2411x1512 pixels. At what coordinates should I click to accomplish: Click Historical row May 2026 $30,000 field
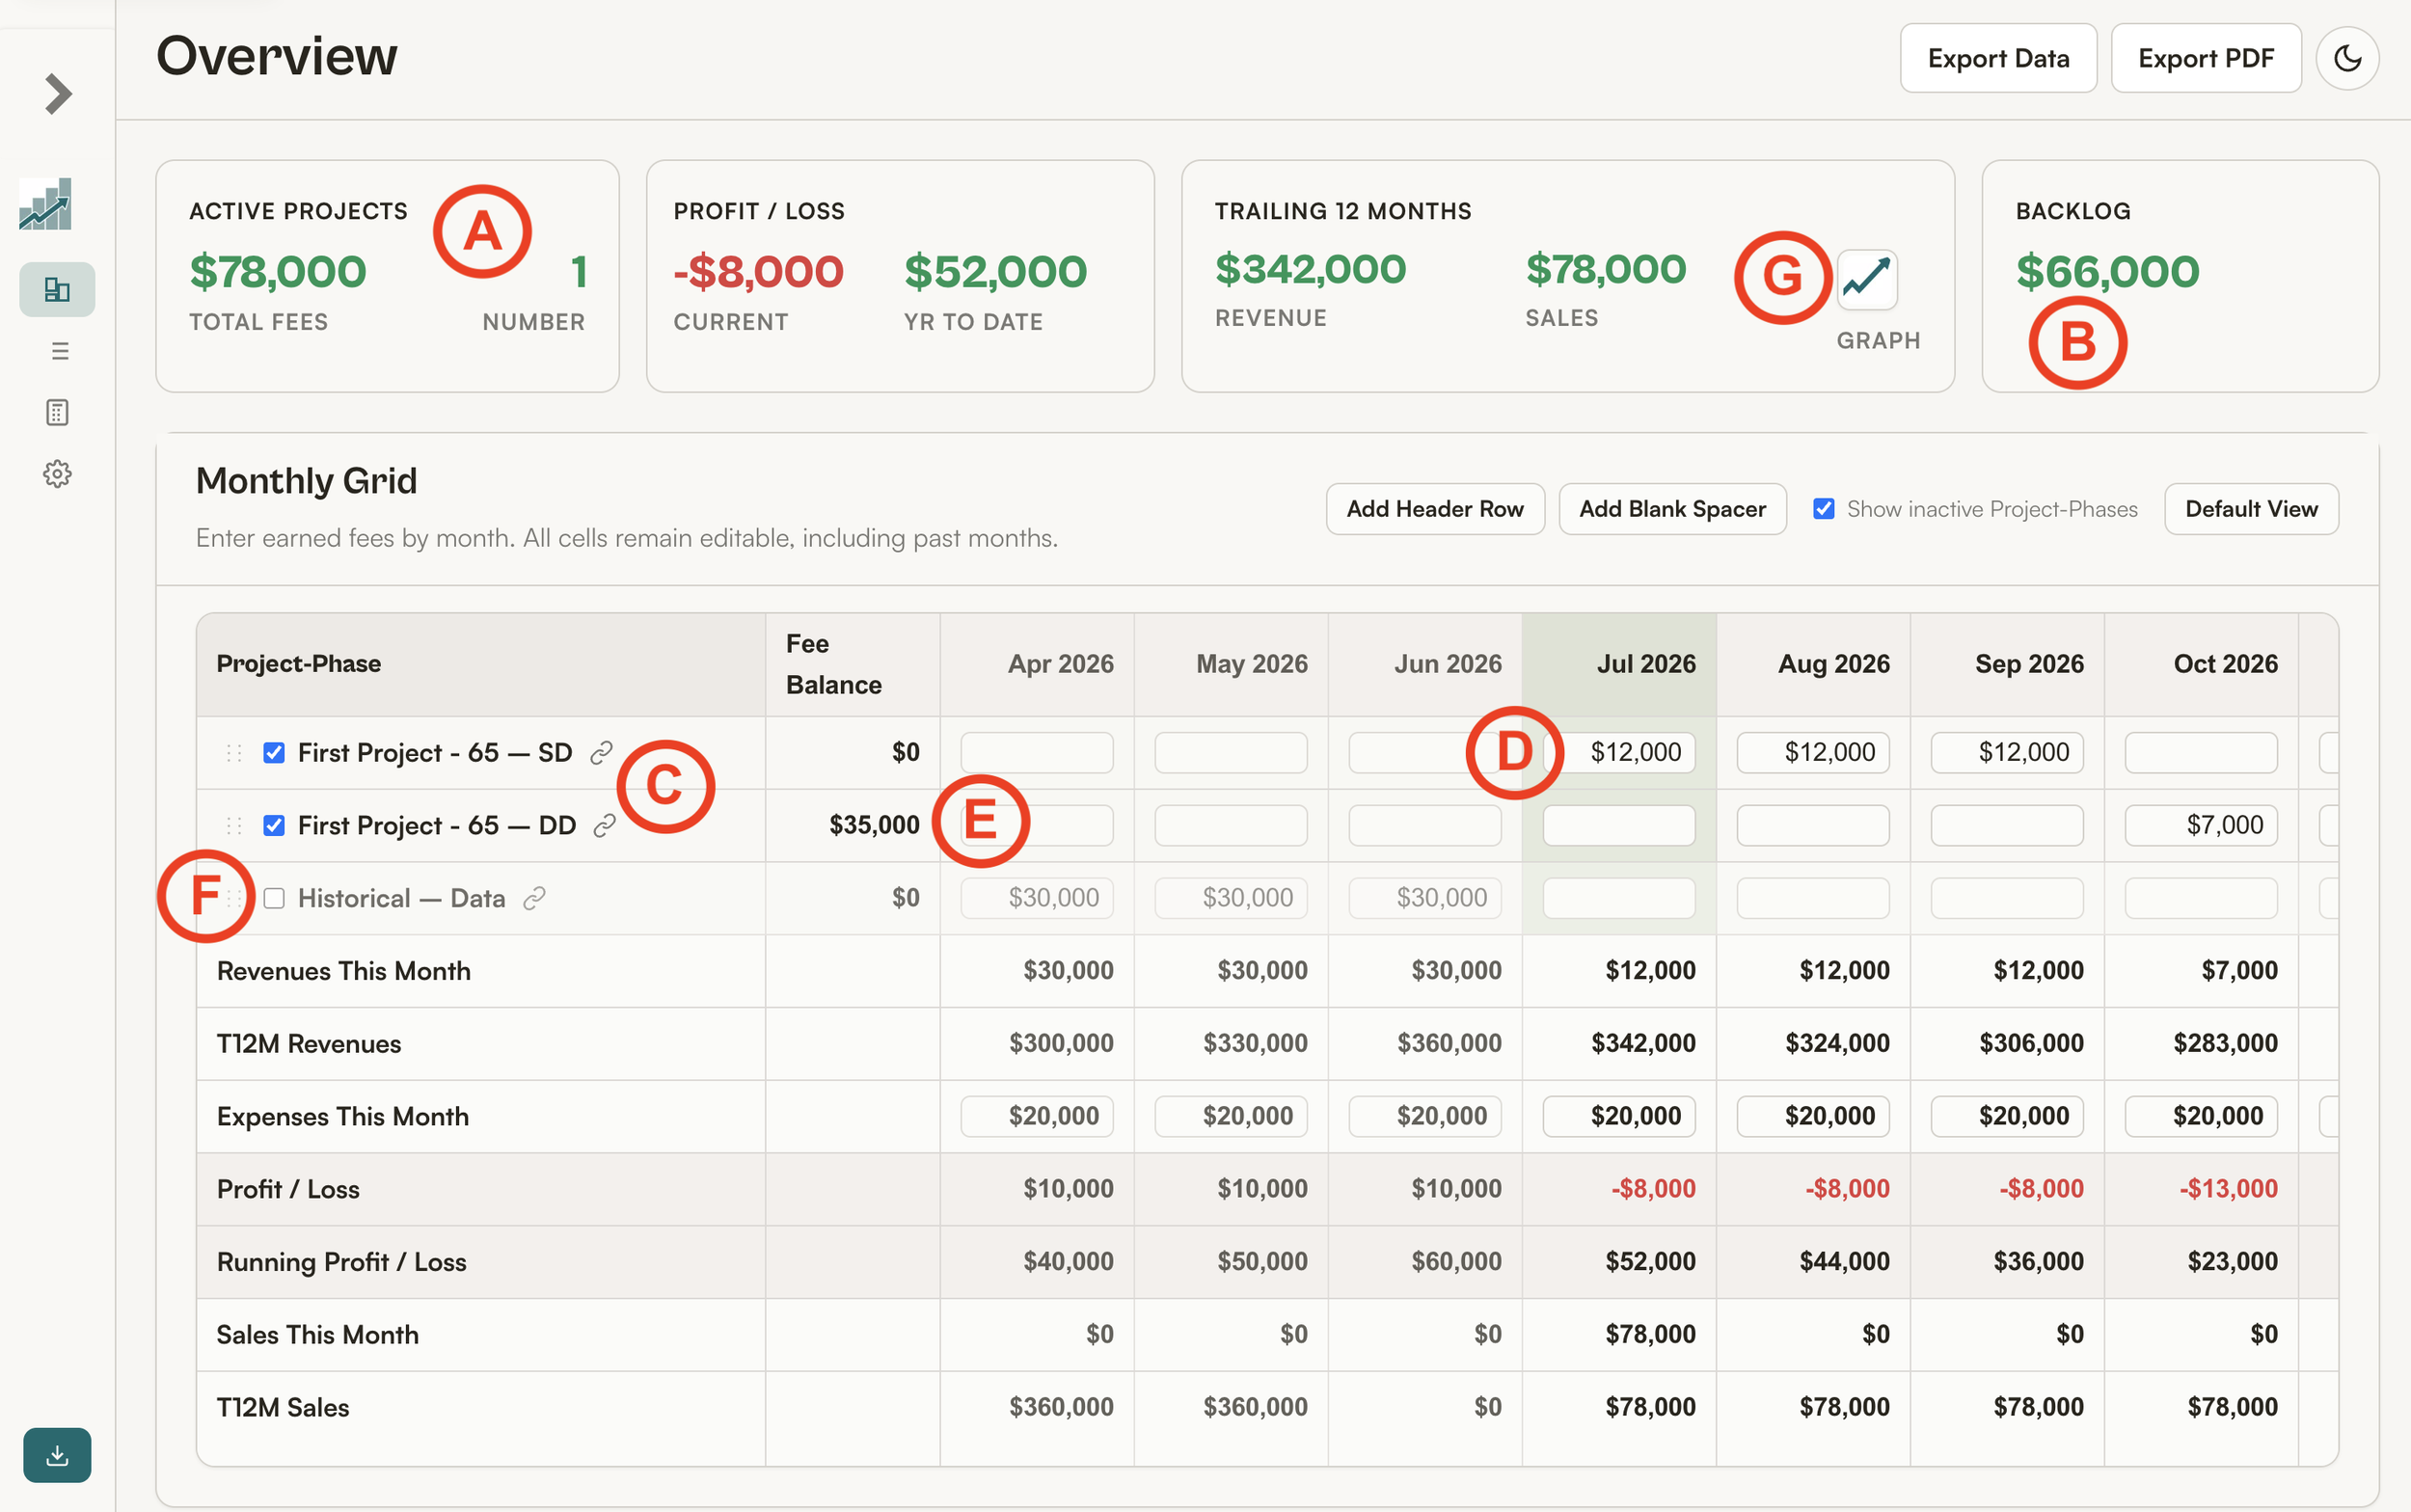pos(1230,898)
